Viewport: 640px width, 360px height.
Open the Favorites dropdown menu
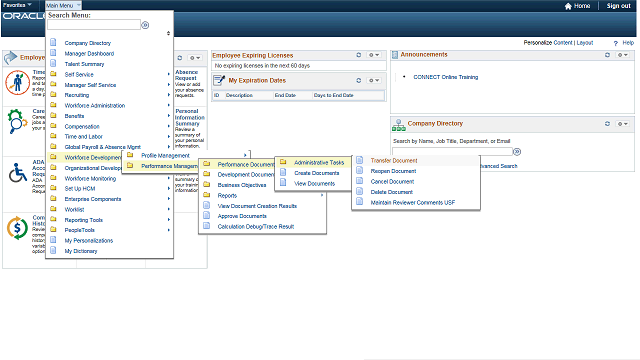coord(17,5)
